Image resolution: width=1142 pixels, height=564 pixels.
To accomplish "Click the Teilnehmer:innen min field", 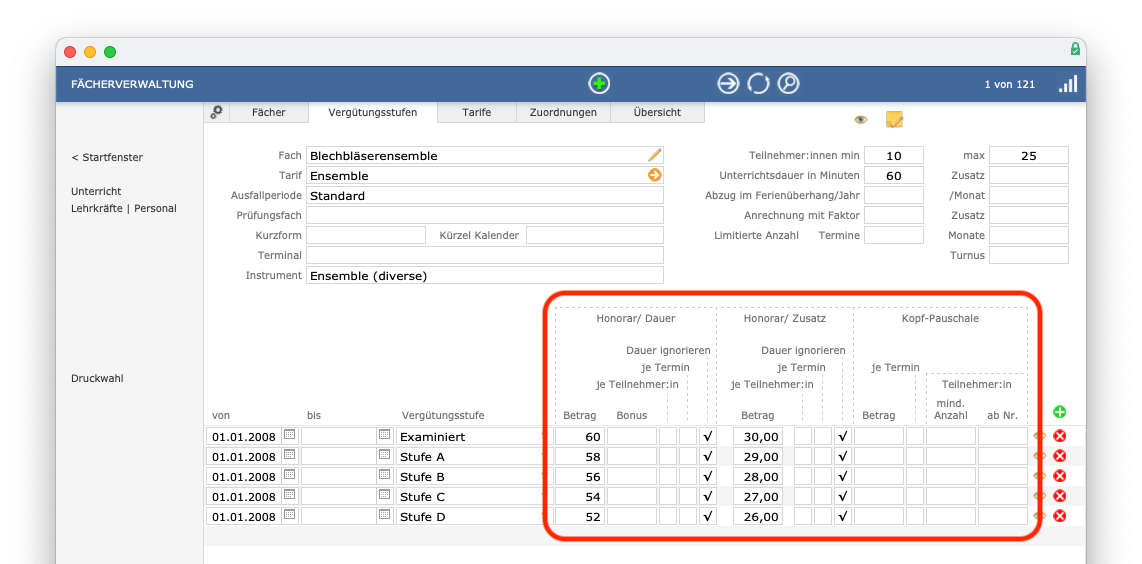I will tap(894, 155).
